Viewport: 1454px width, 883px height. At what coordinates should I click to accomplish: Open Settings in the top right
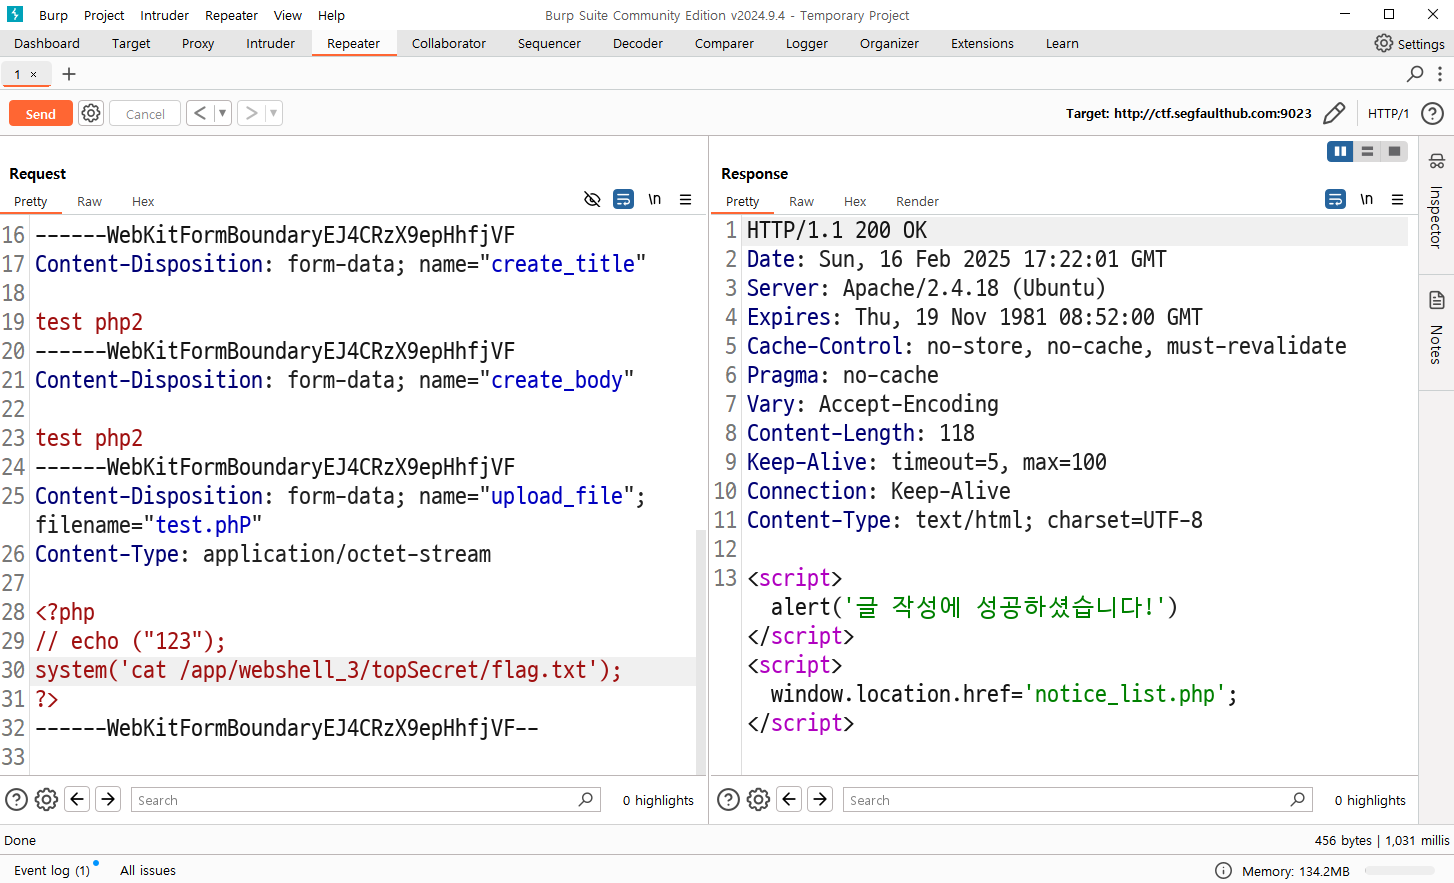(1409, 43)
